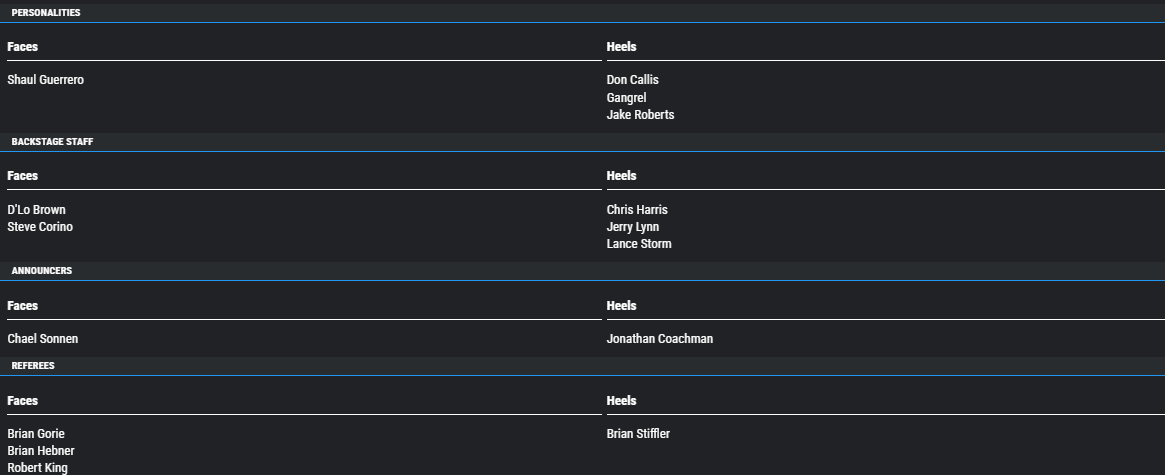
Task: Click the Heels heading under Personalities
Action: click(x=621, y=46)
